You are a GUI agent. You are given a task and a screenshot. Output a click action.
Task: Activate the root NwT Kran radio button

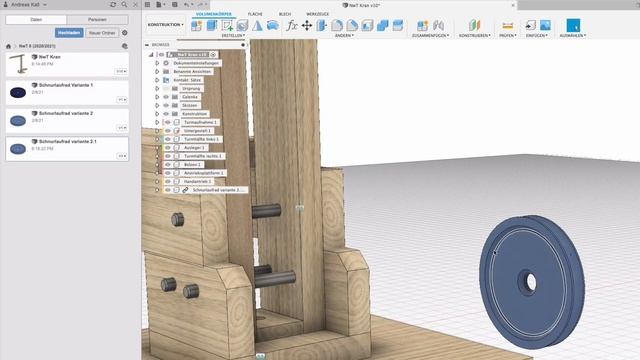213,54
